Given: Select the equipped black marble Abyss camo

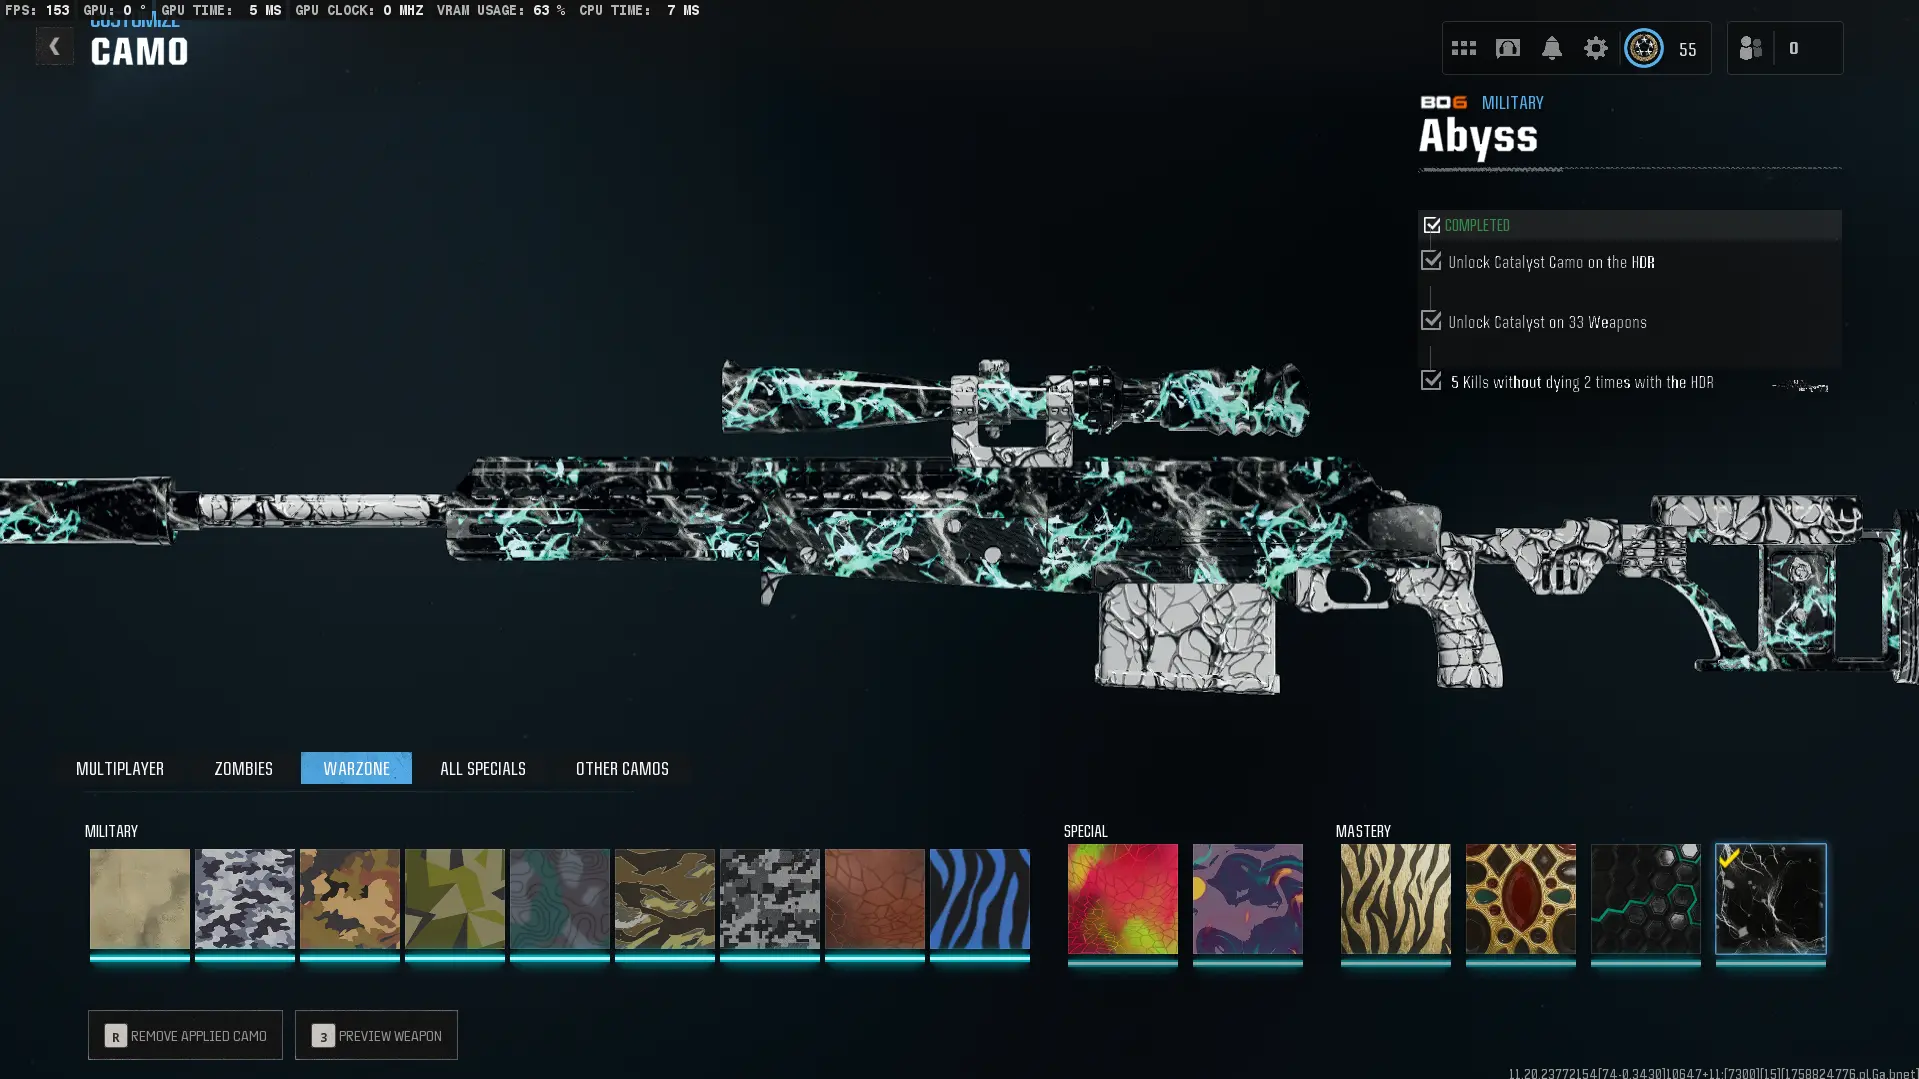Looking at the screenshot, I should tap(1771, 899).
